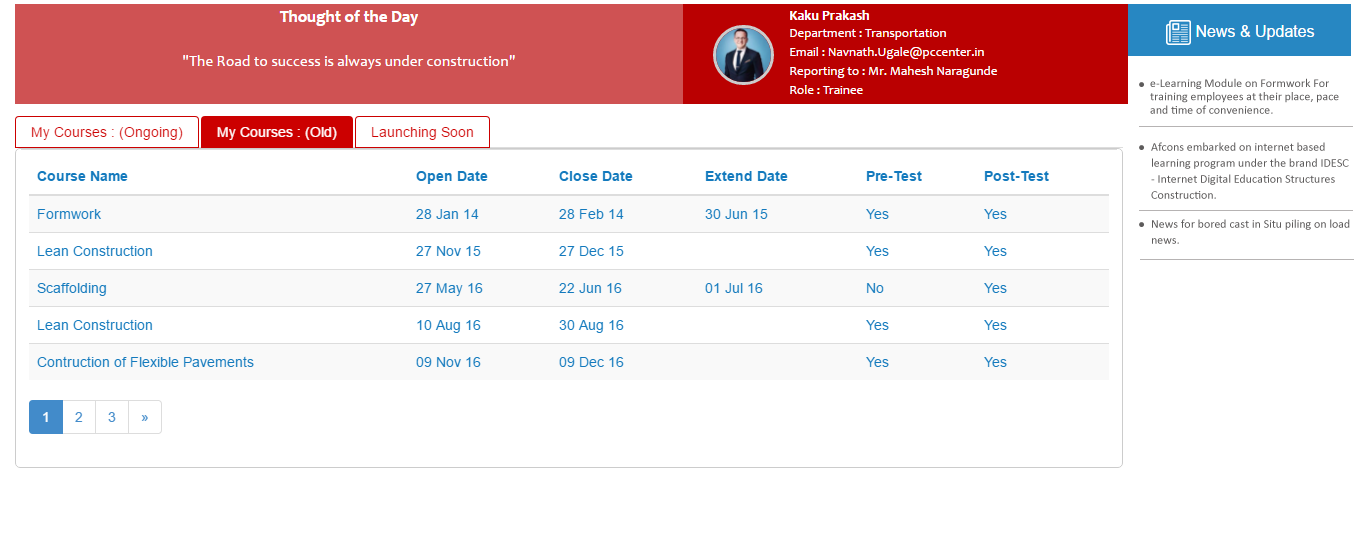Click the Open Date column header
Screen dimensions: 1366x556
click(x=452, y=176)
